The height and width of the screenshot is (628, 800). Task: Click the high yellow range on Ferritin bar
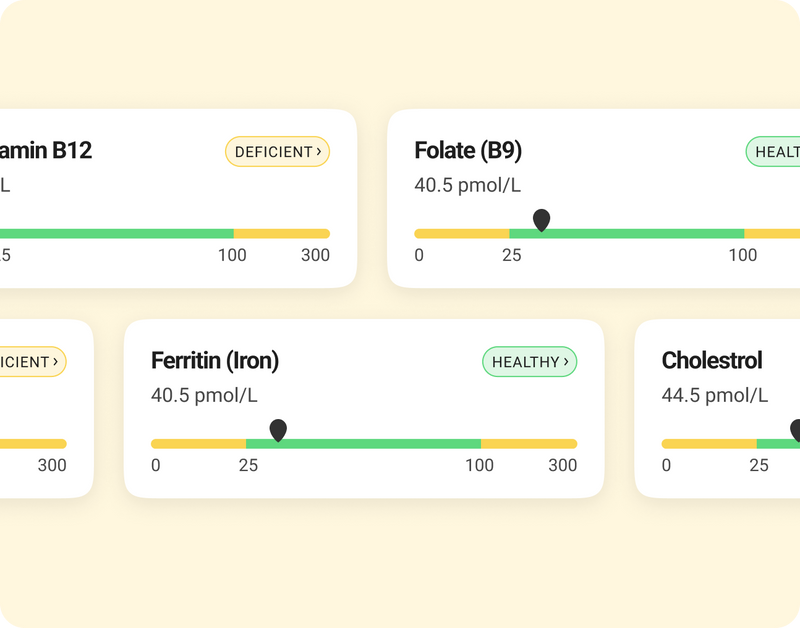[x=528, y=443]
